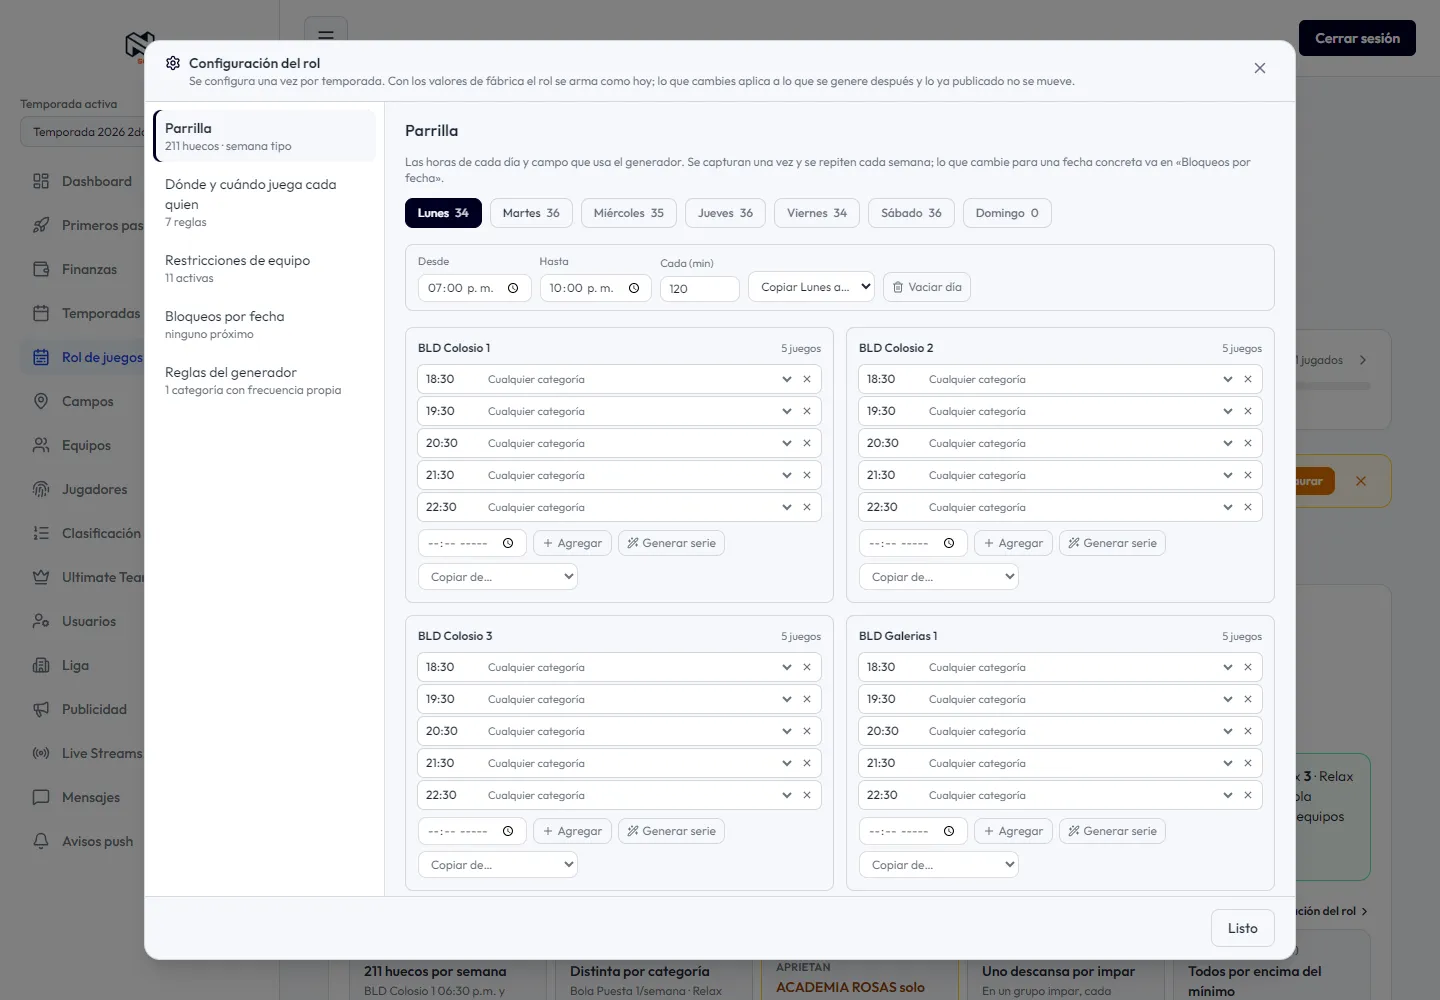Open Bloqueos por fecha section
1440x1000 pixels.
(265, 324)
